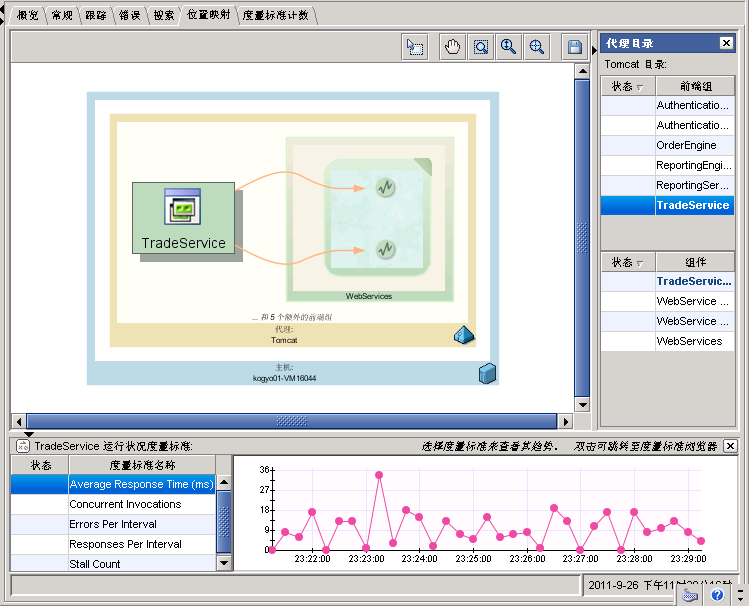Pick the interactive zoom in/out tool
The height and width of the screenshot is (606, 749).
point(508,47)
